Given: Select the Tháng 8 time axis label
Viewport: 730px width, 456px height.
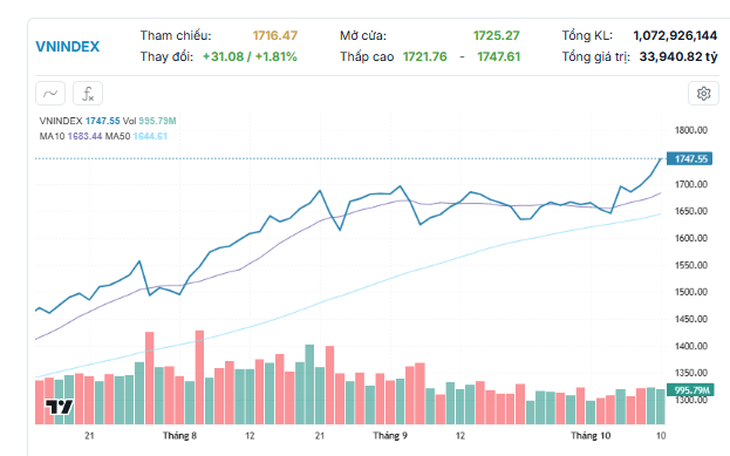Looking at the screenshot, I should tap(180, 436).
